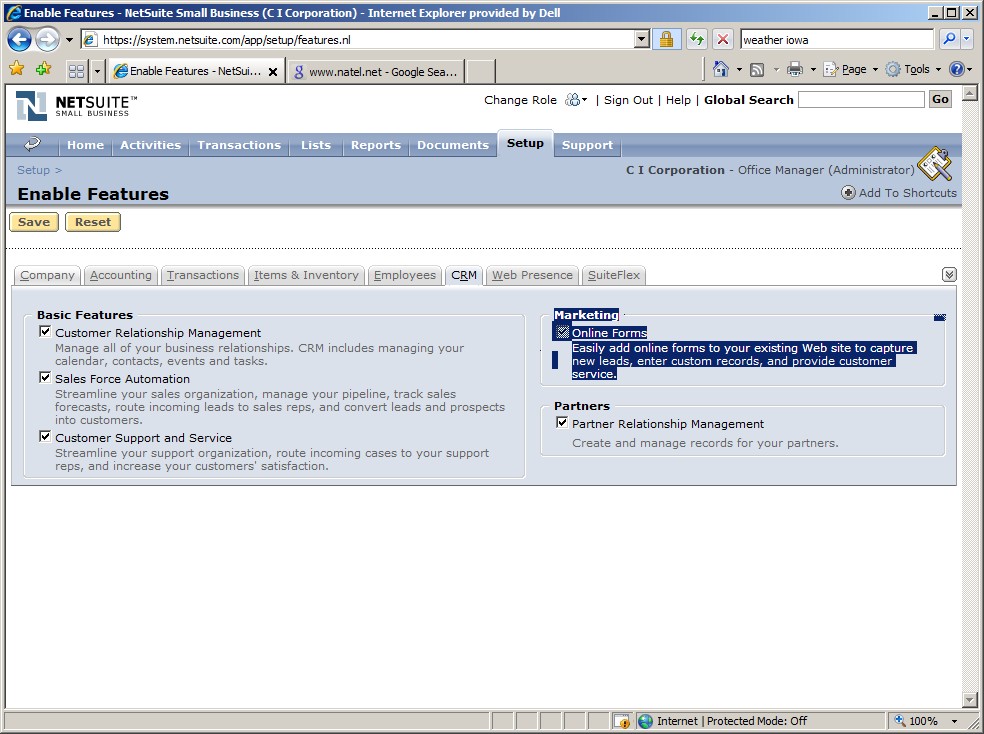Click the Global Search input field

(861, 99)
